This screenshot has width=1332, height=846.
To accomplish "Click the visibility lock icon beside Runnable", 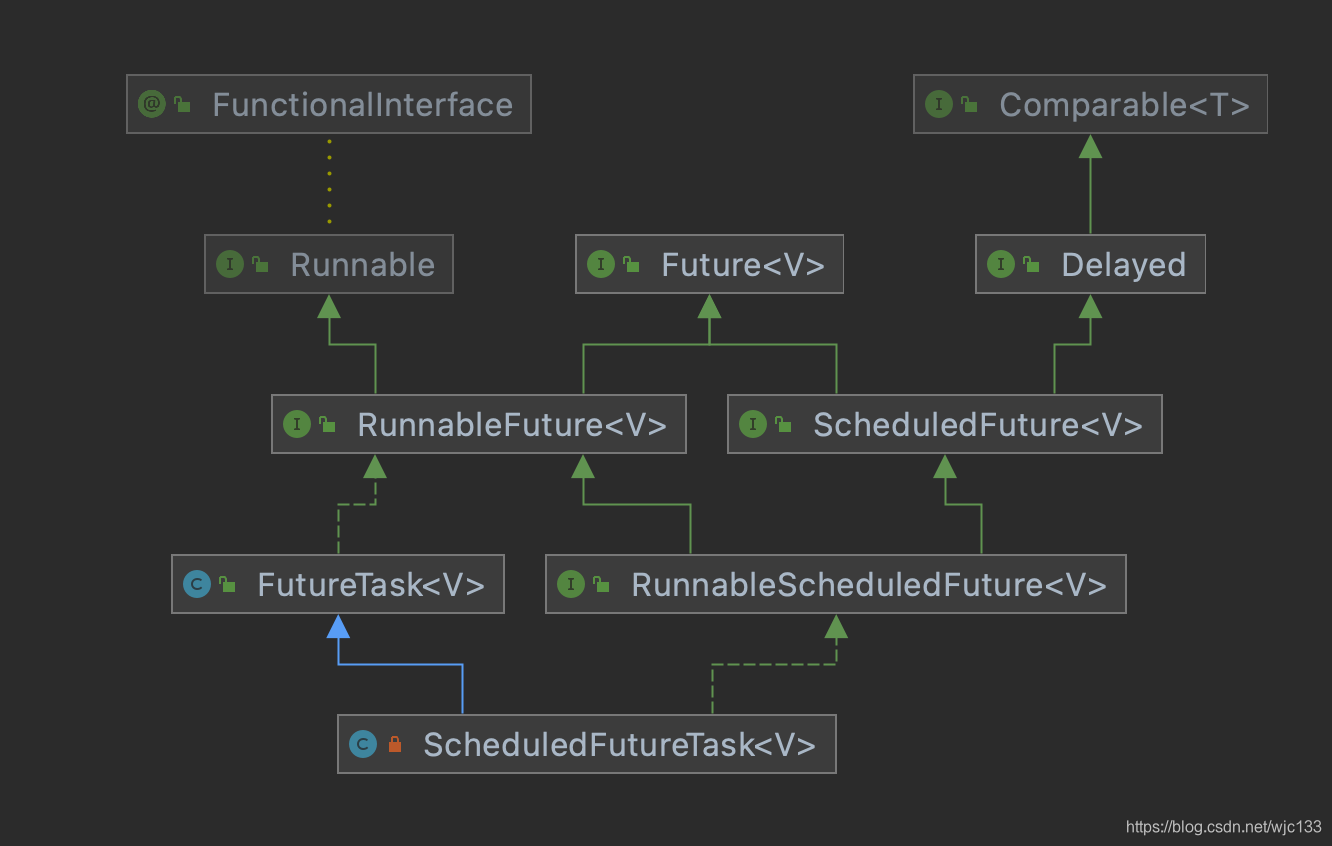I will click(260, 263).
